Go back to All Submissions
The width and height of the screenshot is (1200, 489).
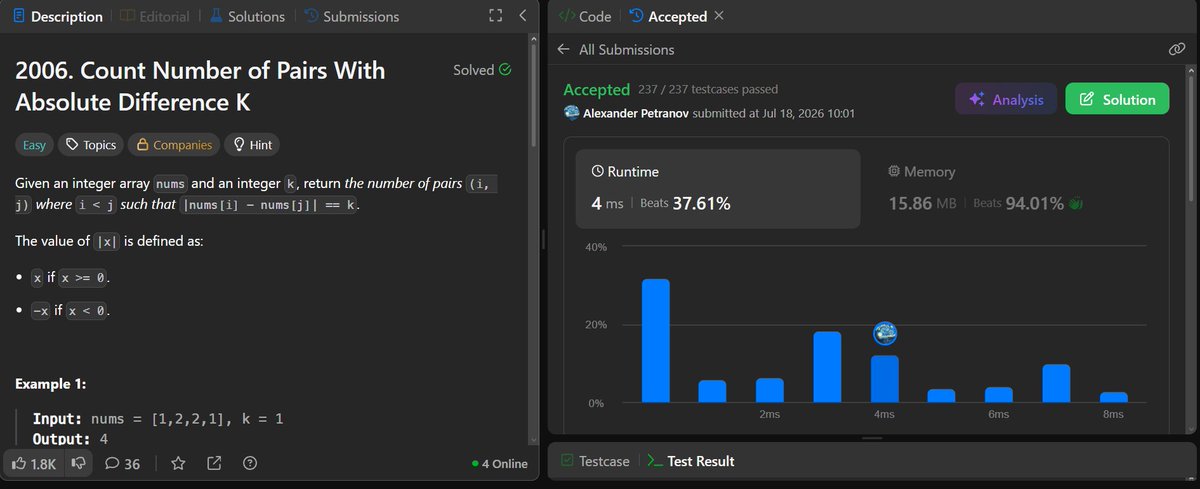point(616,49)
